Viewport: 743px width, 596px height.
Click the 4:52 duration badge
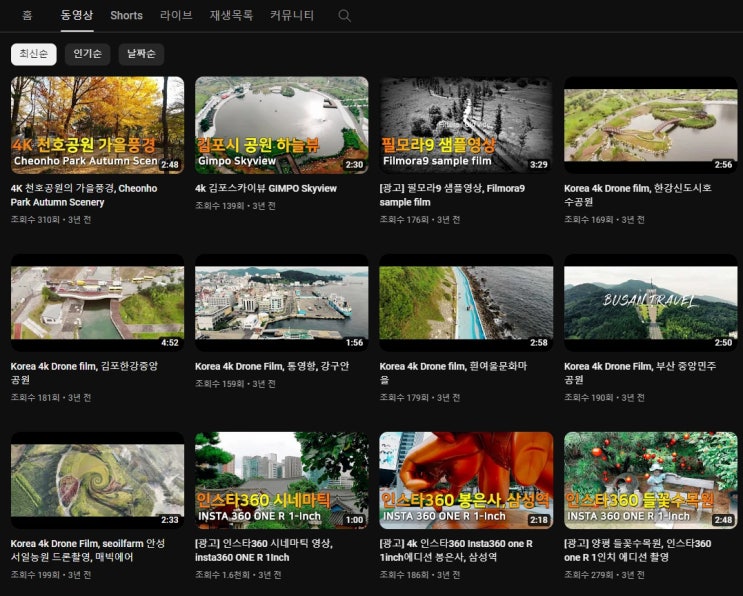[170, 343]
